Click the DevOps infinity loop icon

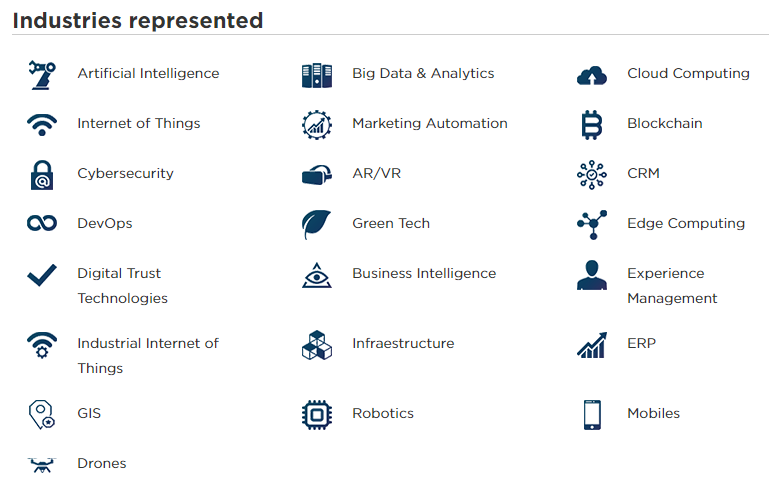coord(42,223)
